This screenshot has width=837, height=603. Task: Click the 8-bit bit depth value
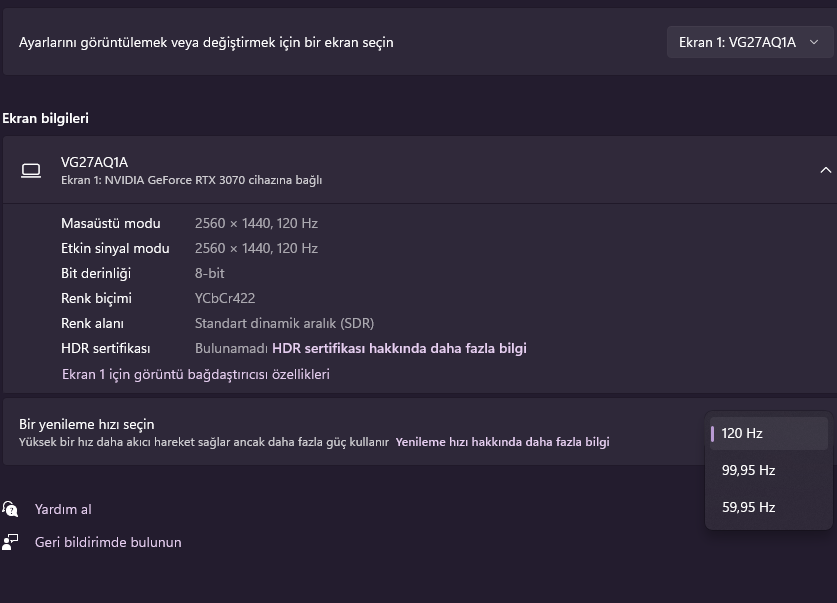coord(210,273)
